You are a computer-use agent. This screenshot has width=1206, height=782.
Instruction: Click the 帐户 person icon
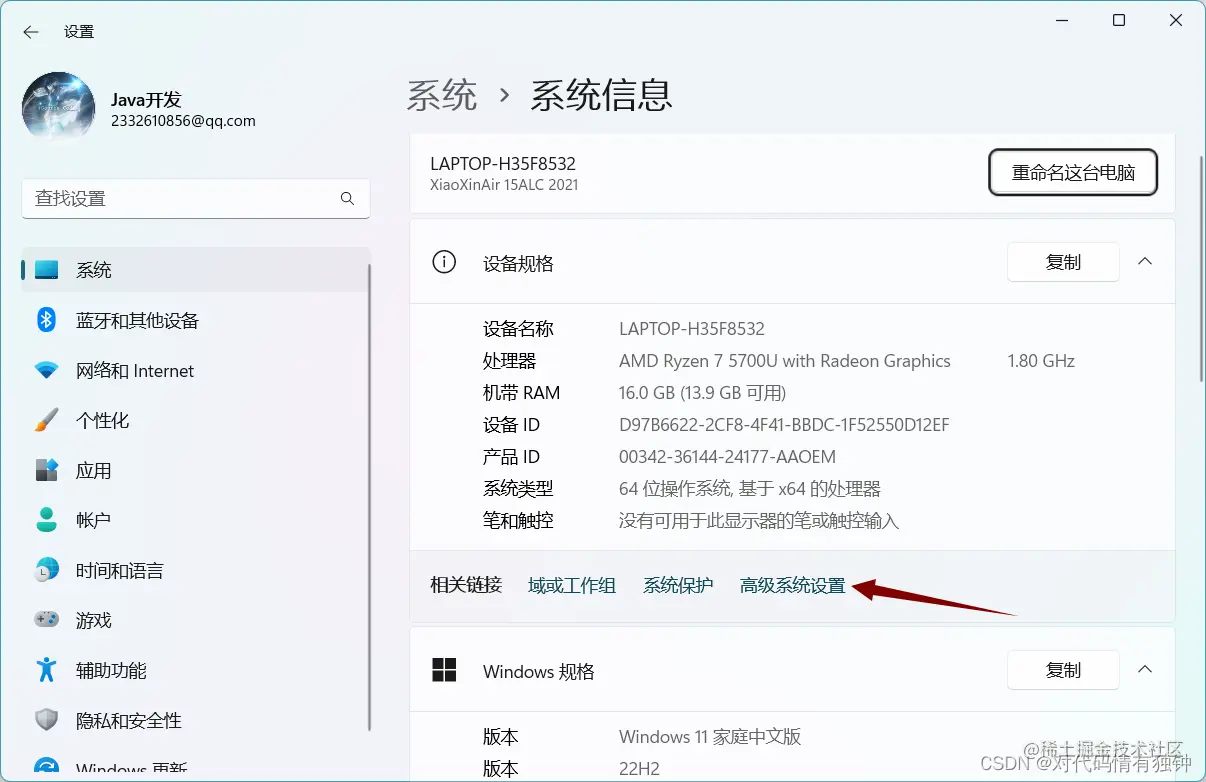pos(46,520)
